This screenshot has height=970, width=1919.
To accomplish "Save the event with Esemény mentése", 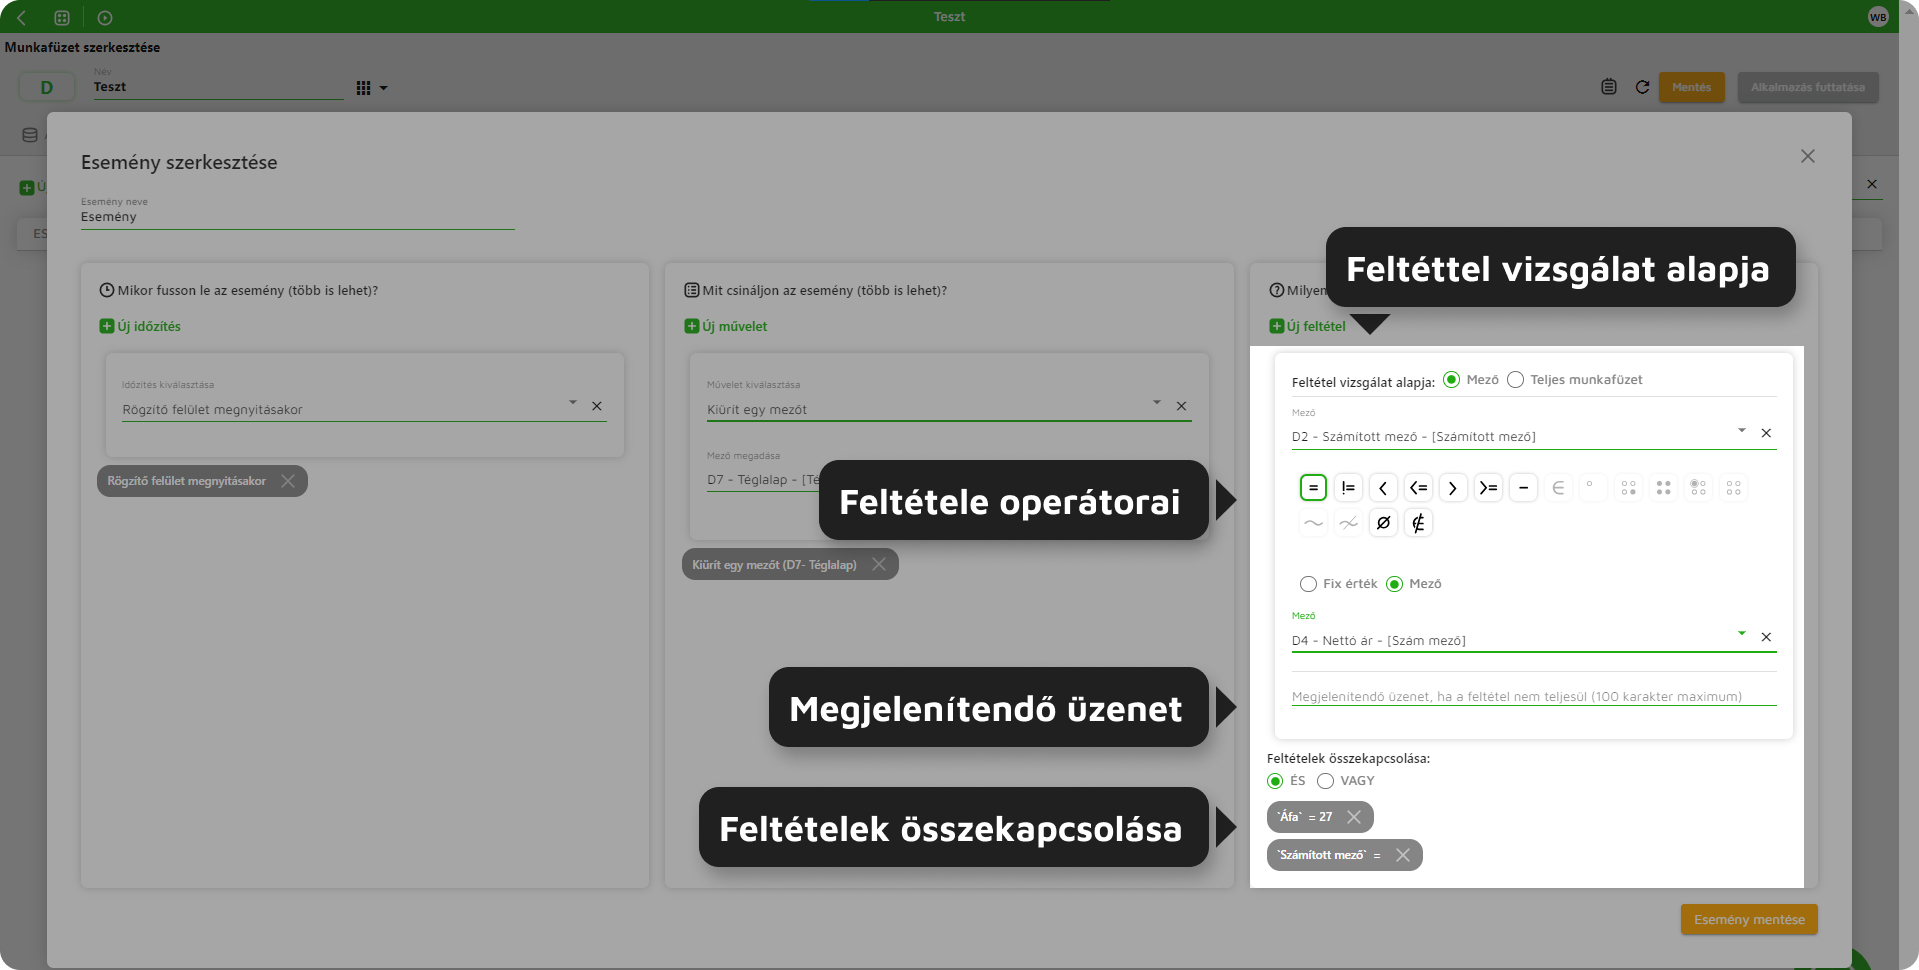I will (1749, 920).
